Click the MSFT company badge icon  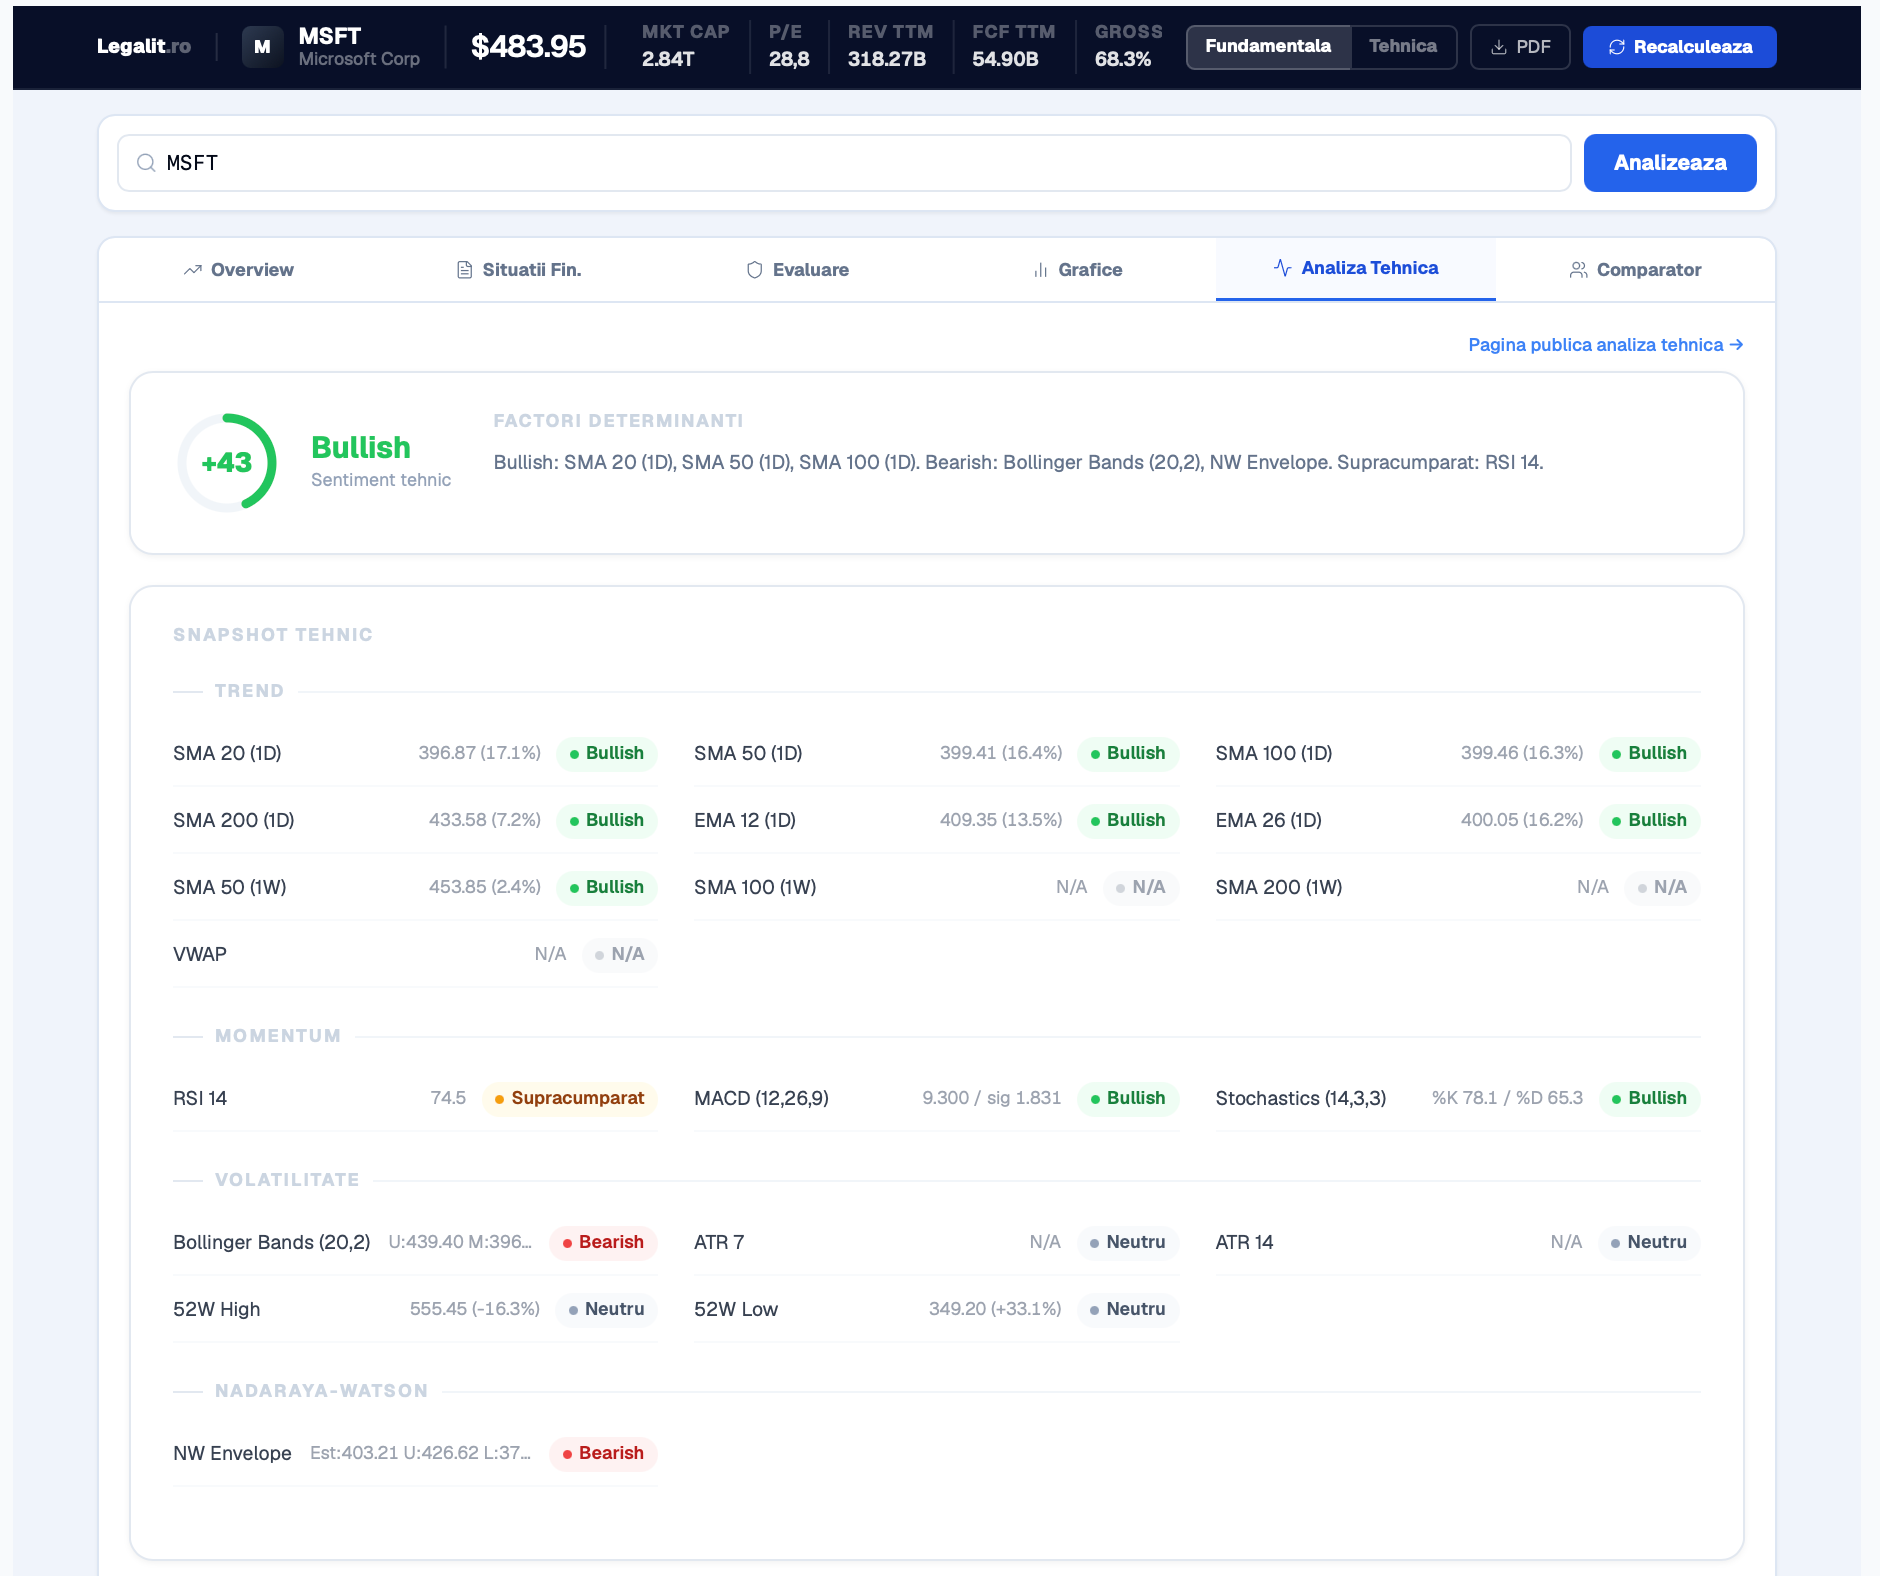click(262, 47)
